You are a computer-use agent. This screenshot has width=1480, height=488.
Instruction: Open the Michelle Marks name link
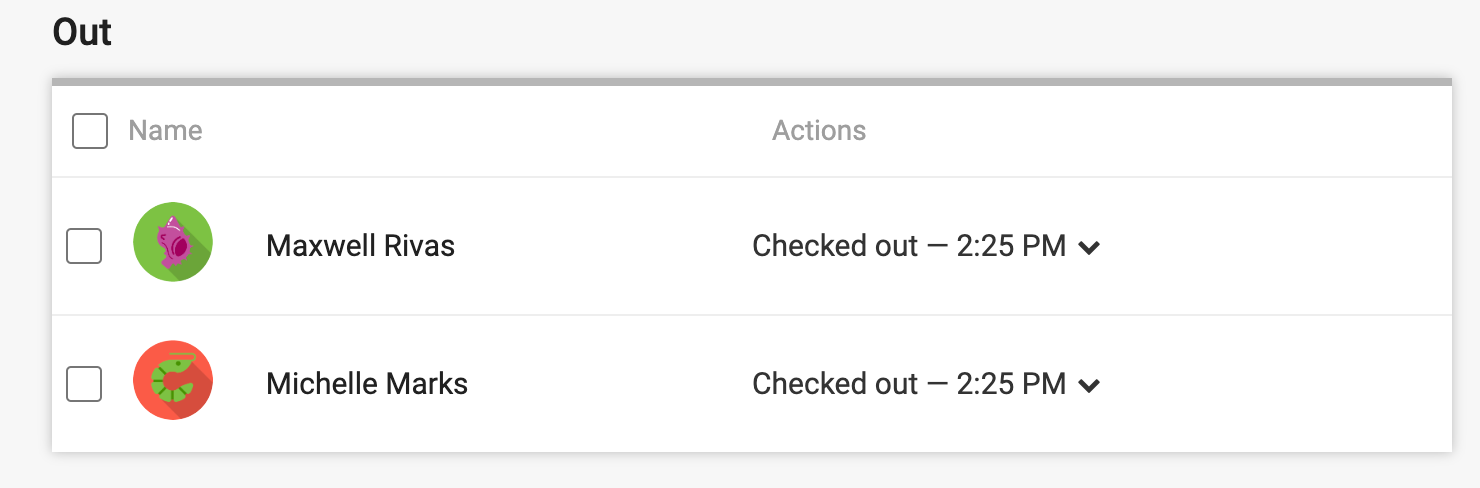click(367, 384)
